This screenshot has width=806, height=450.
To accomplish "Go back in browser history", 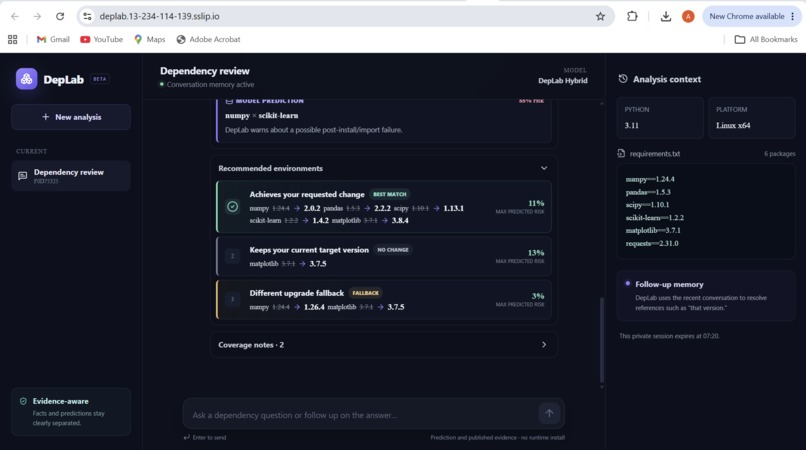I will [x=15, y=16].
